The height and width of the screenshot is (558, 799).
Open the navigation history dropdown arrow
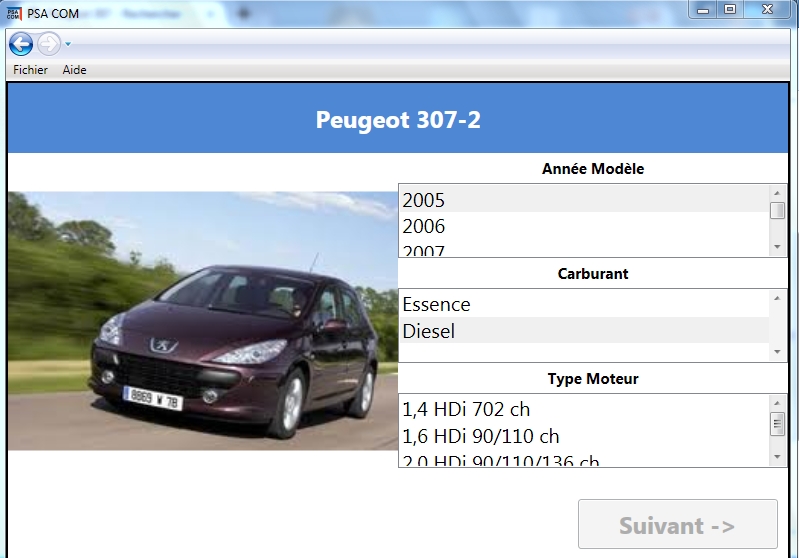pyautogui.click(x=68, y=44)
